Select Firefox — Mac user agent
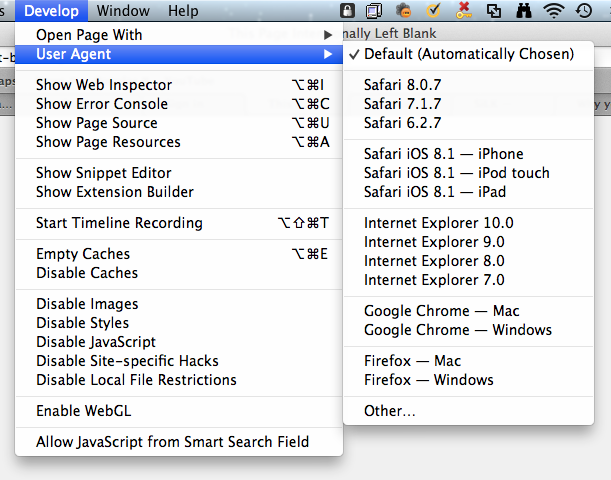This screenshot has height=480, width=611. (x=468, y=360)
